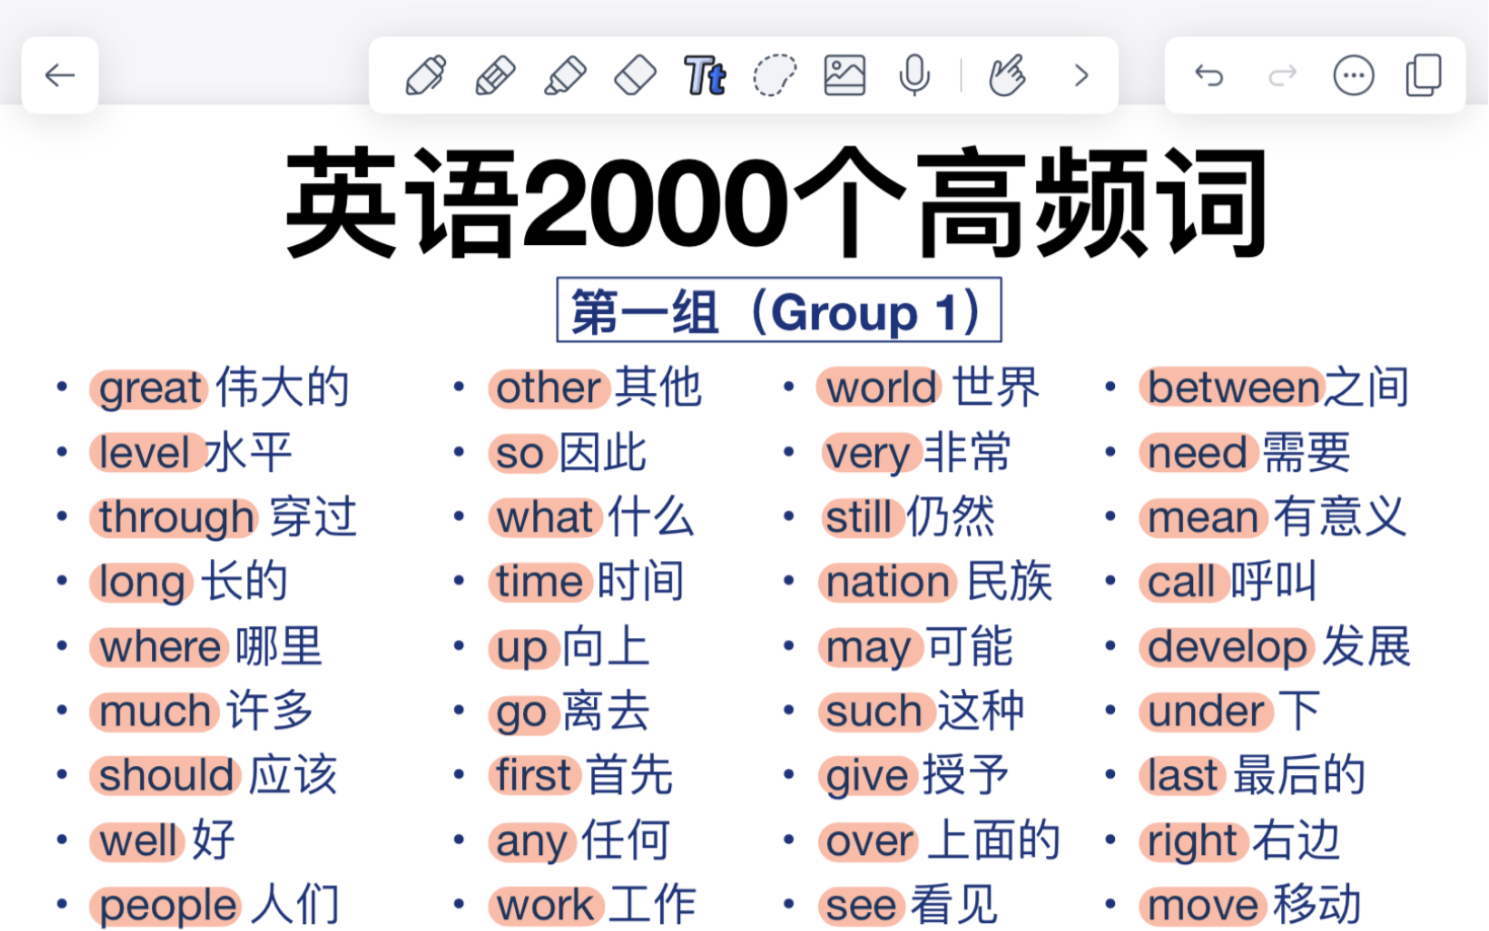Tap the word "people"
Image resolution: width=1489 pixels, height=931 pixels.
pos(168,906)
